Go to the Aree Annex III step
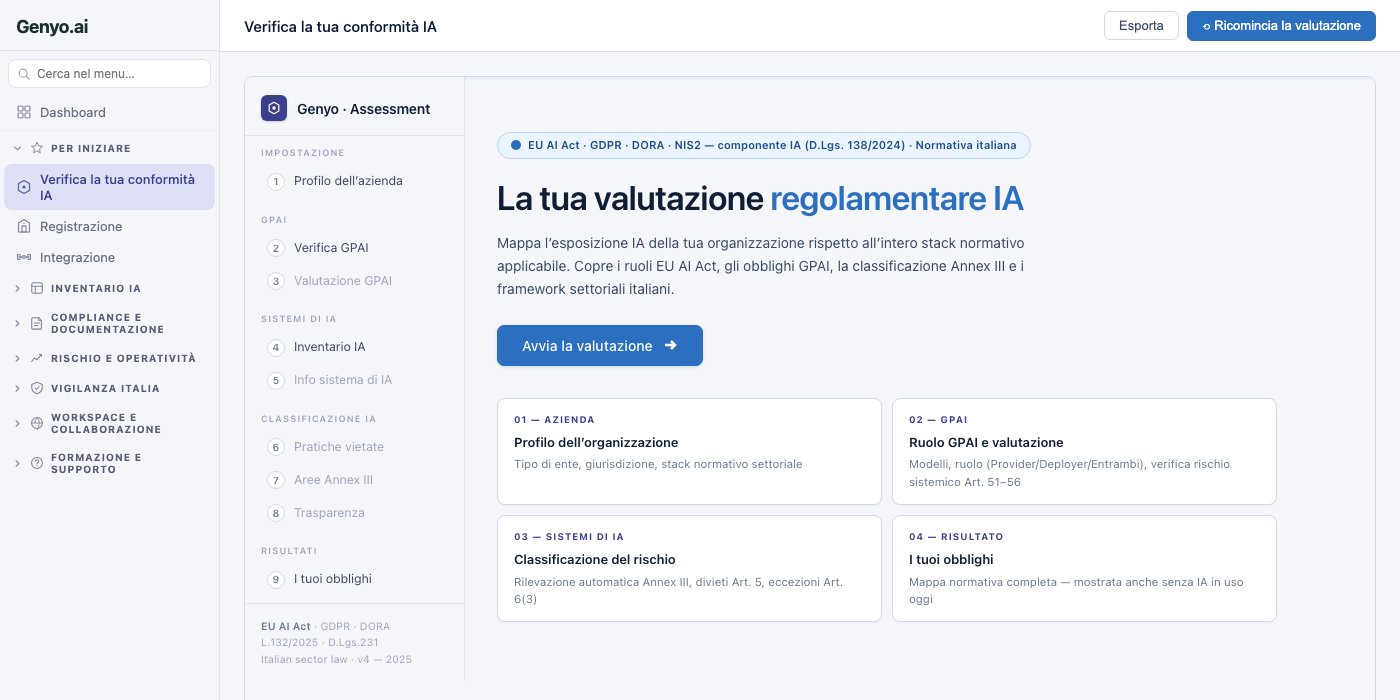 pos(354,480)
